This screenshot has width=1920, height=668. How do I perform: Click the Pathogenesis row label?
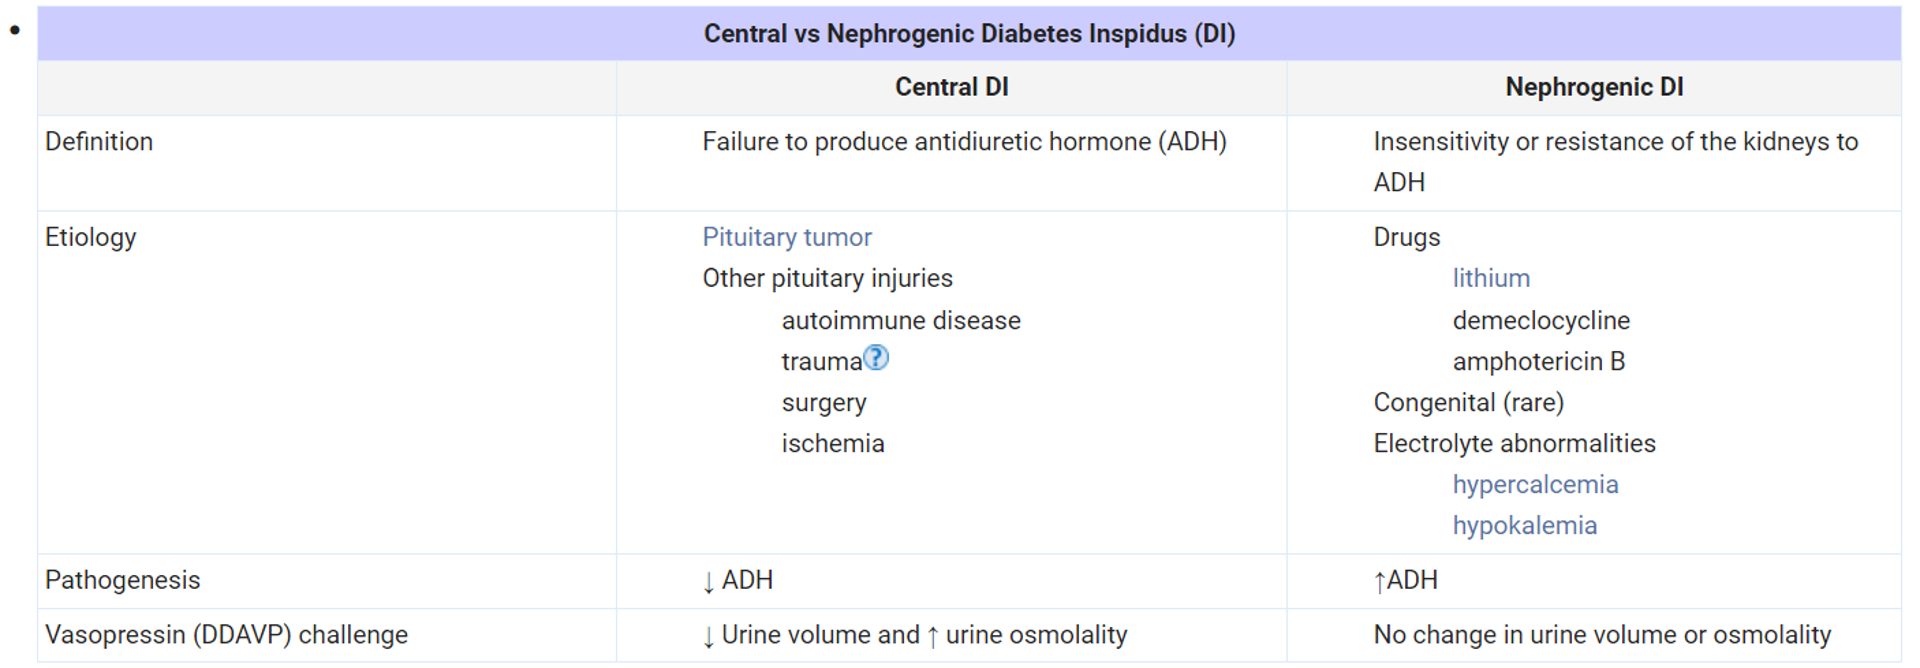point(122,580)
